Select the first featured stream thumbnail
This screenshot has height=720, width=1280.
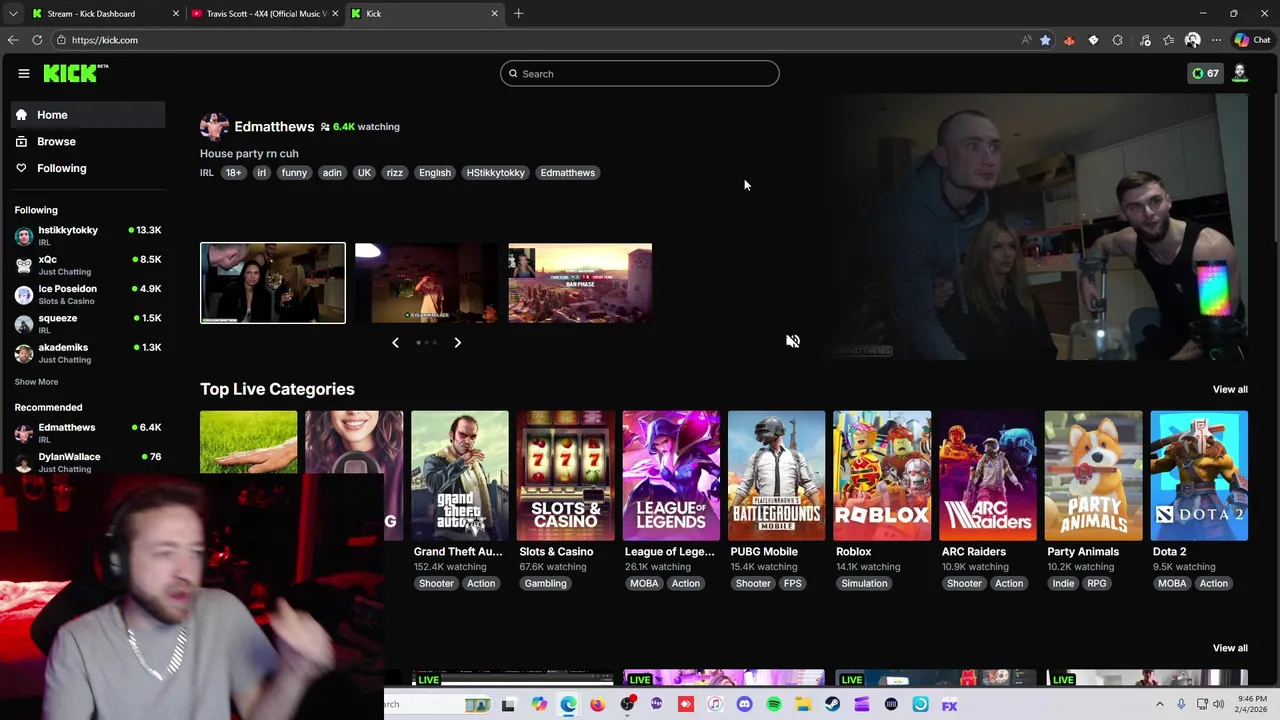pos(273,283)
